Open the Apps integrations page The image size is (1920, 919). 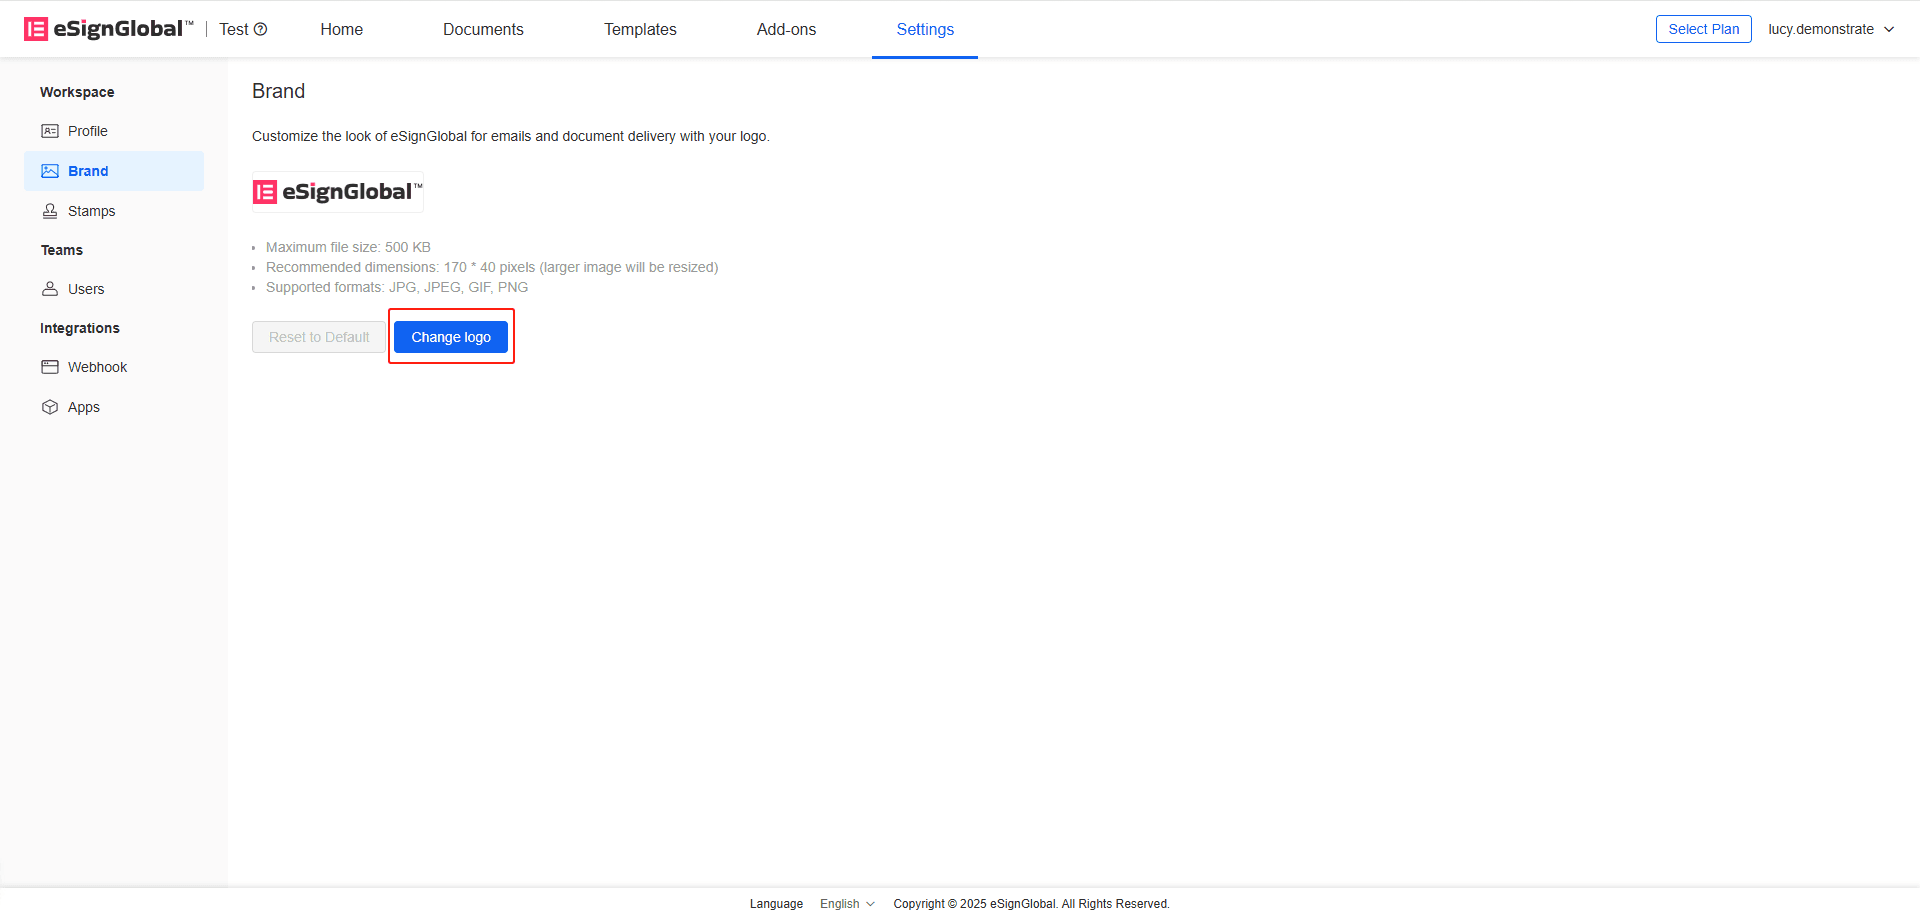point(114,407)
